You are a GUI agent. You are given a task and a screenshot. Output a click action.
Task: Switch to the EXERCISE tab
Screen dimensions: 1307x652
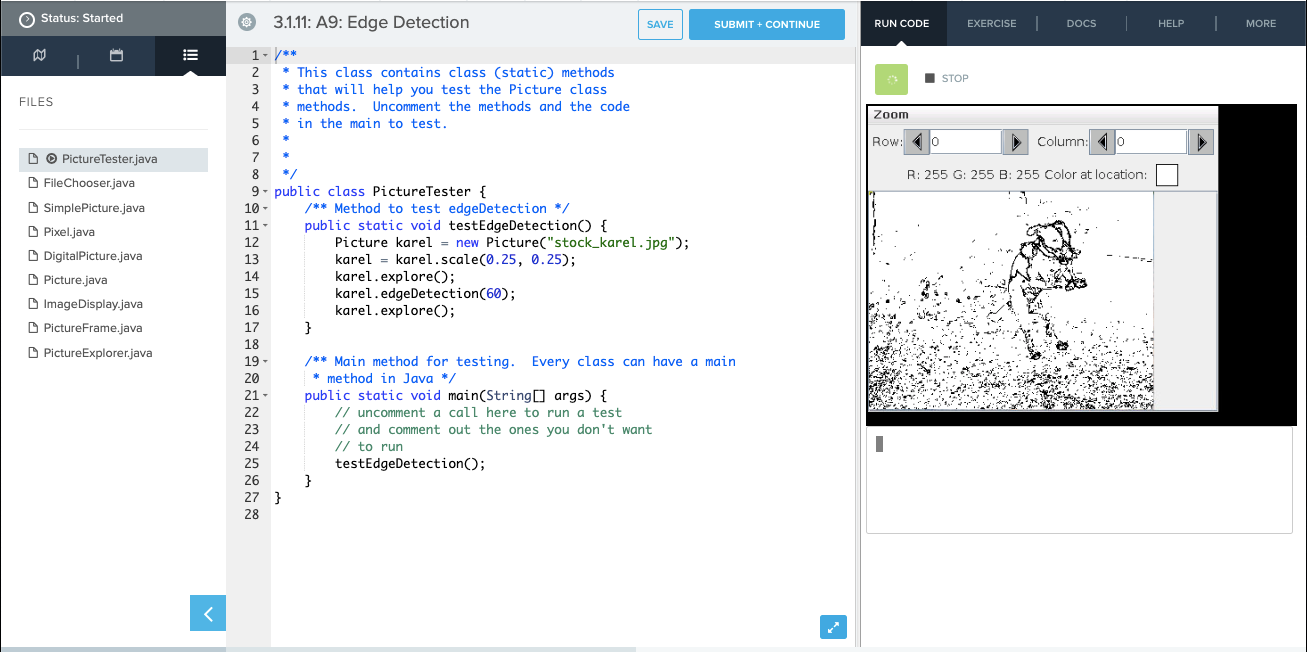[x=992, y=23]
